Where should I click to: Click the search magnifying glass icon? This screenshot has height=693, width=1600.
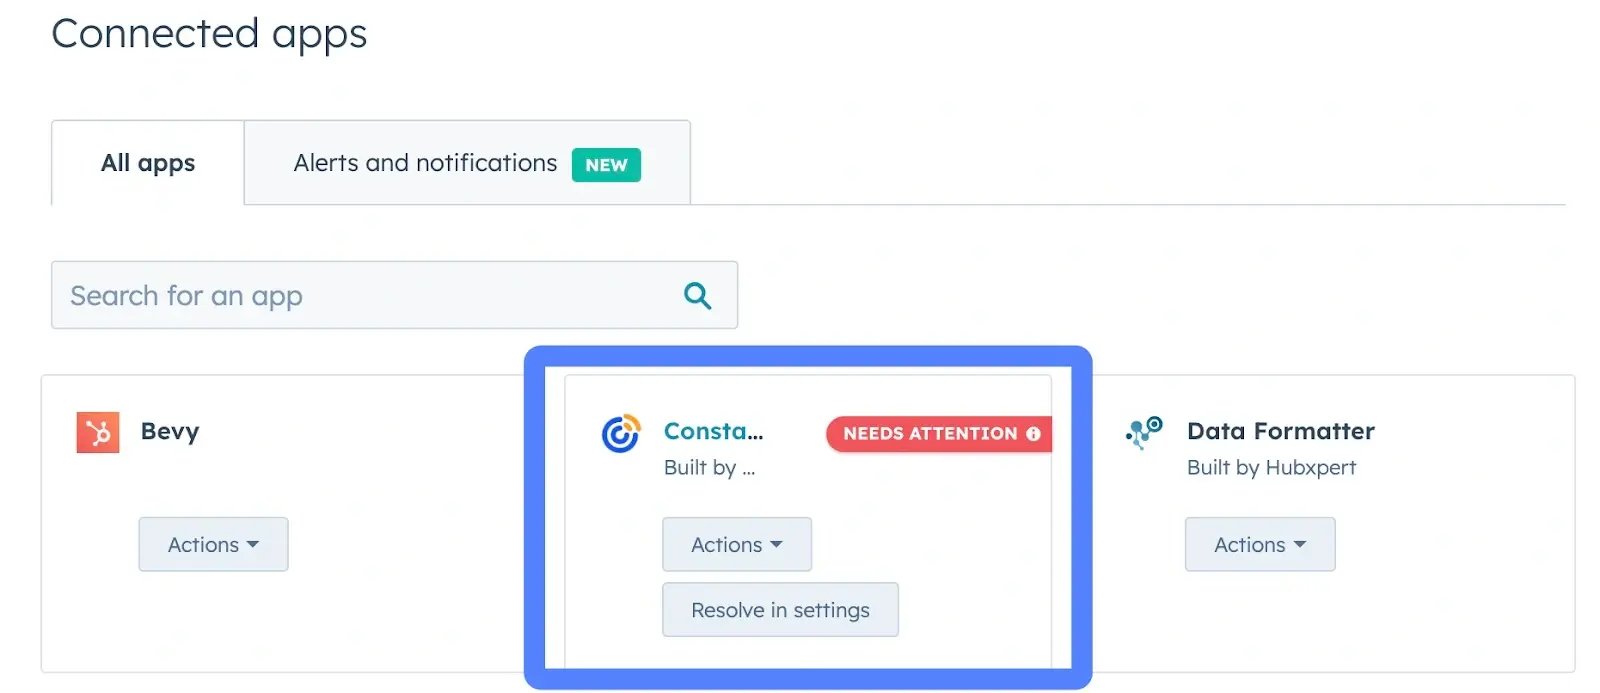pyautogui.click(x=697, y=295)
